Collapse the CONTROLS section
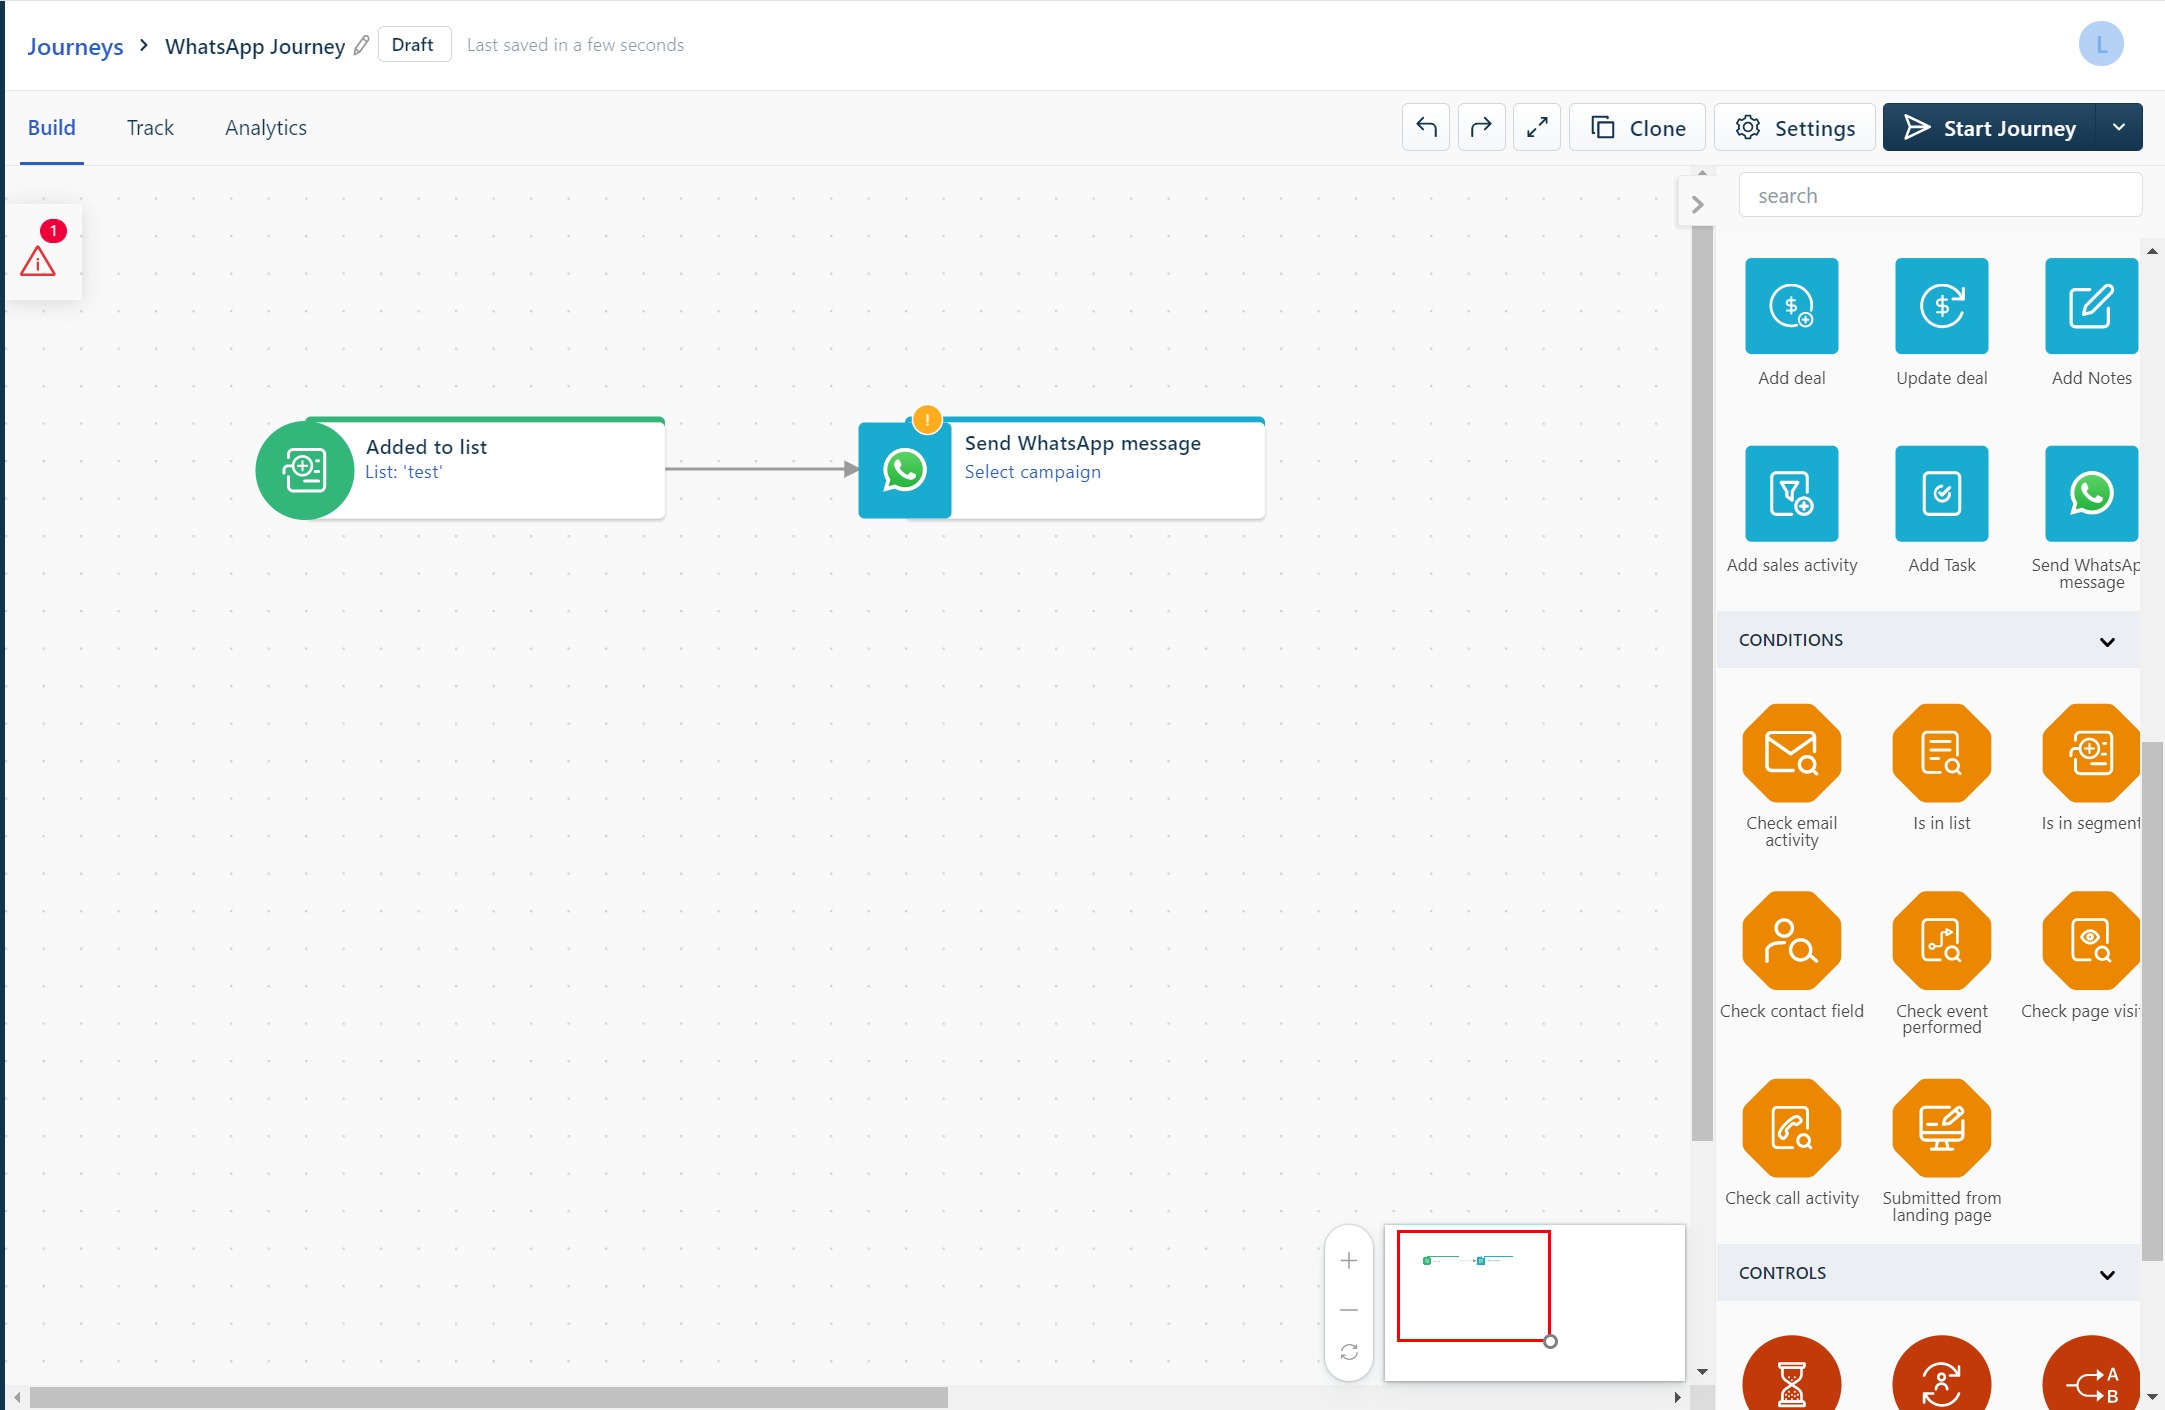The width and height of the screenshot is (2165, 1410). pyautogui.click(x=2107, y=1274)
